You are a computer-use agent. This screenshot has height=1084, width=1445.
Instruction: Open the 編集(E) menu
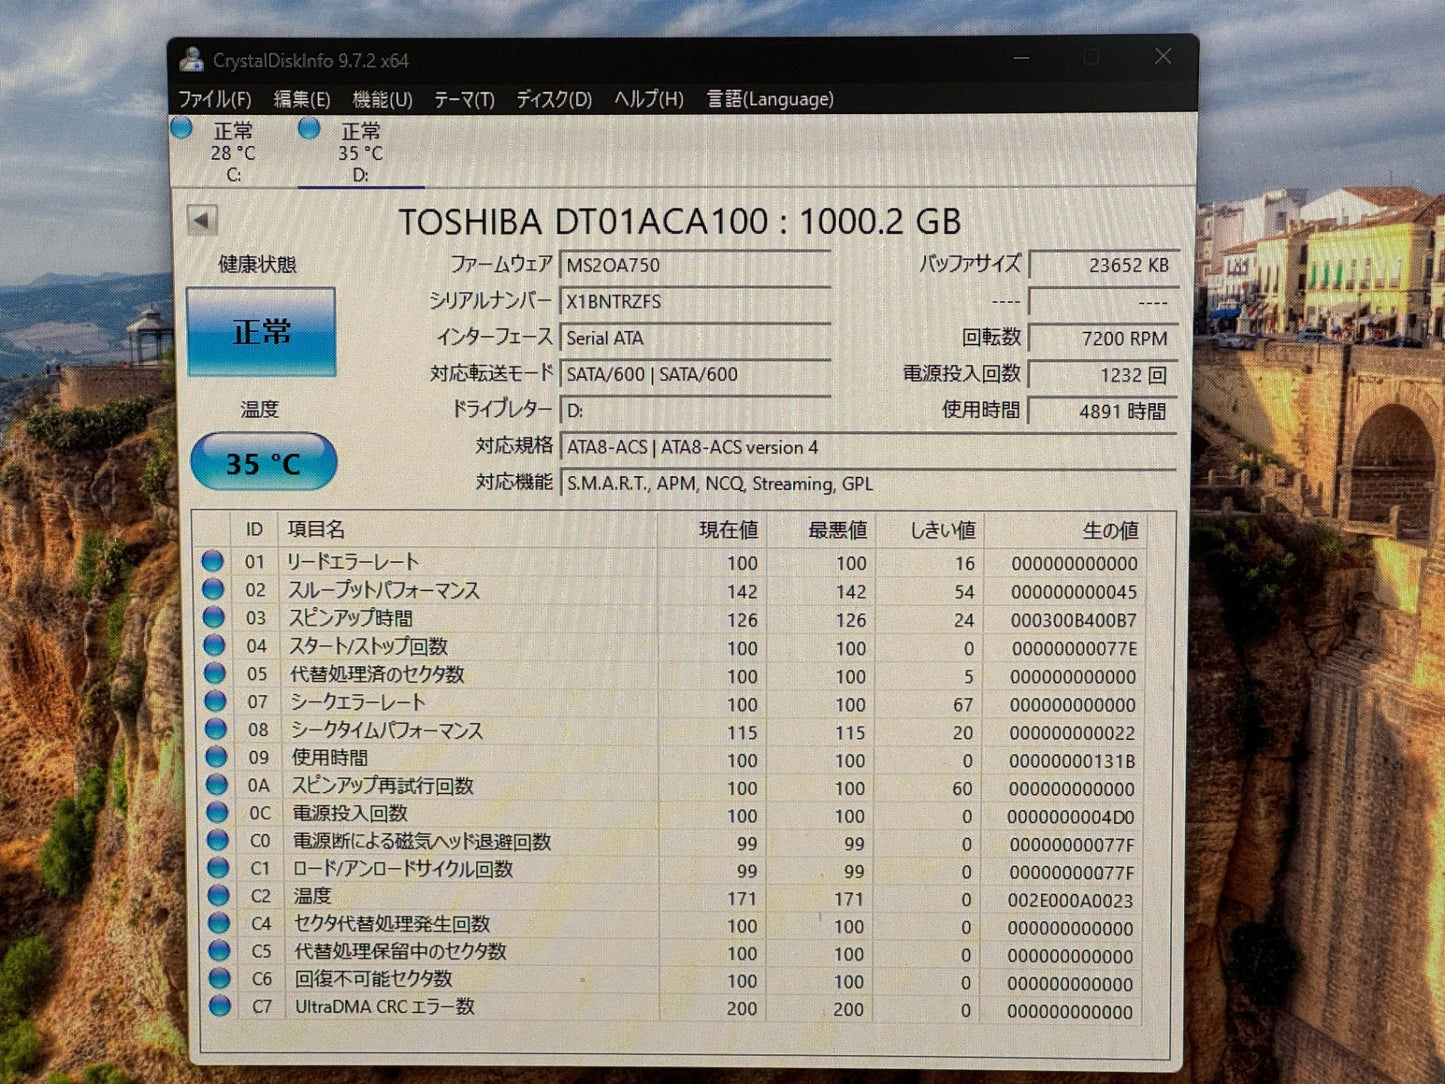[x=302, y=99]
